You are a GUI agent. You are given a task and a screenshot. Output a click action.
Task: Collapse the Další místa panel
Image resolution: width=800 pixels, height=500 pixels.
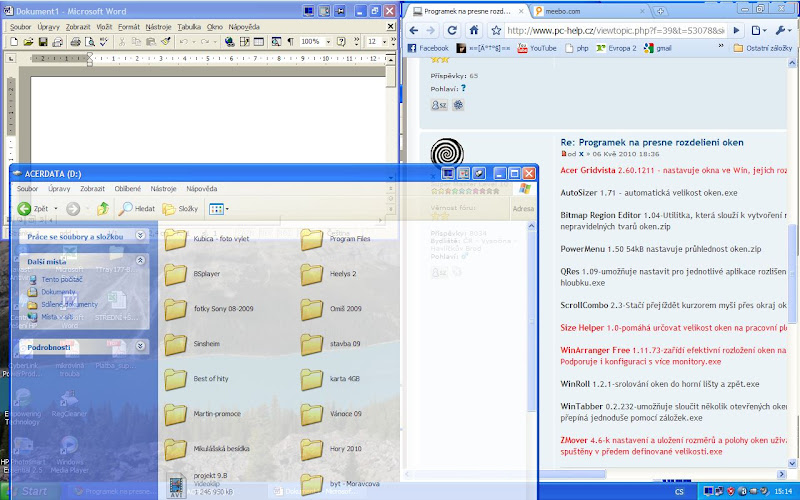(140, 260)
